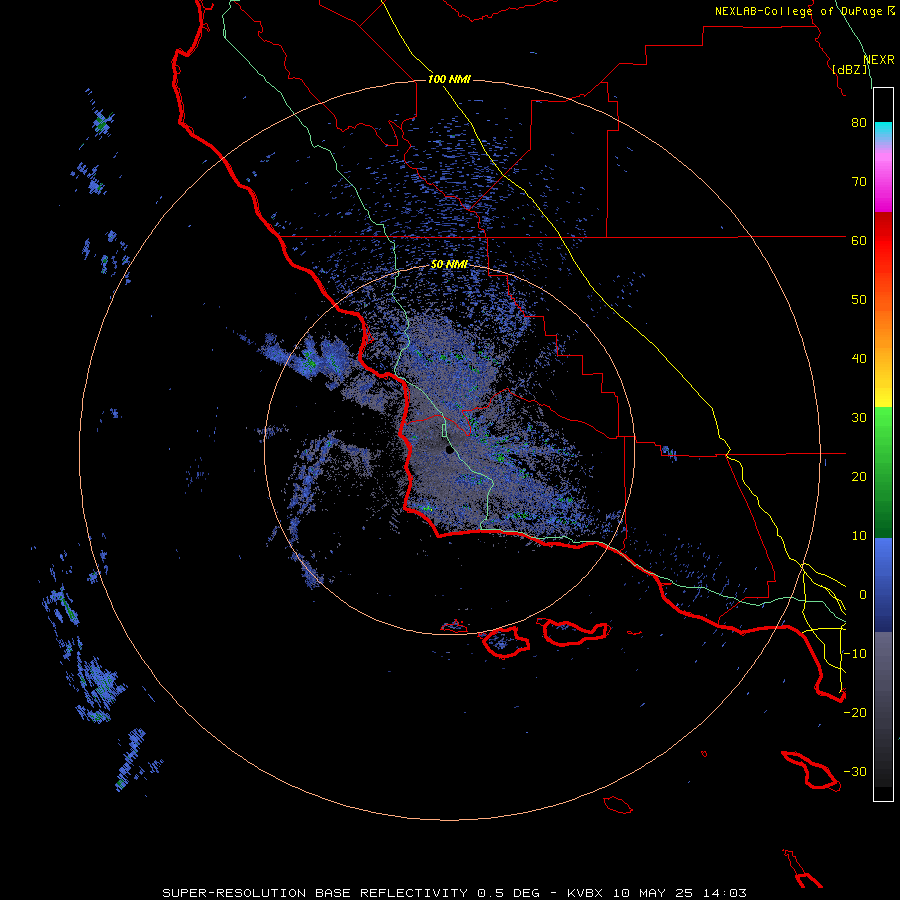Screen dimensions: 900x900
Task: Click the 10 value on the dBZ scale
Action: 859,536
